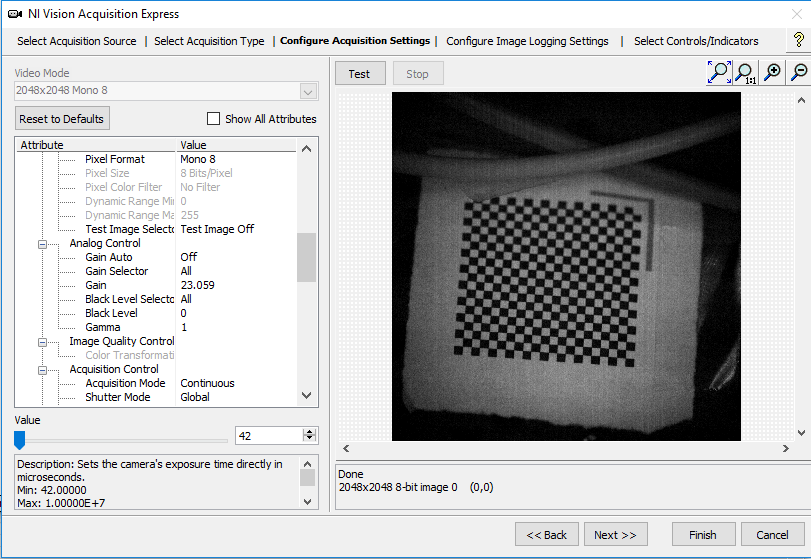Collapse the Acquisition Control tree node
The width and height of the screenshot is (811, 559).
[42, 370]
